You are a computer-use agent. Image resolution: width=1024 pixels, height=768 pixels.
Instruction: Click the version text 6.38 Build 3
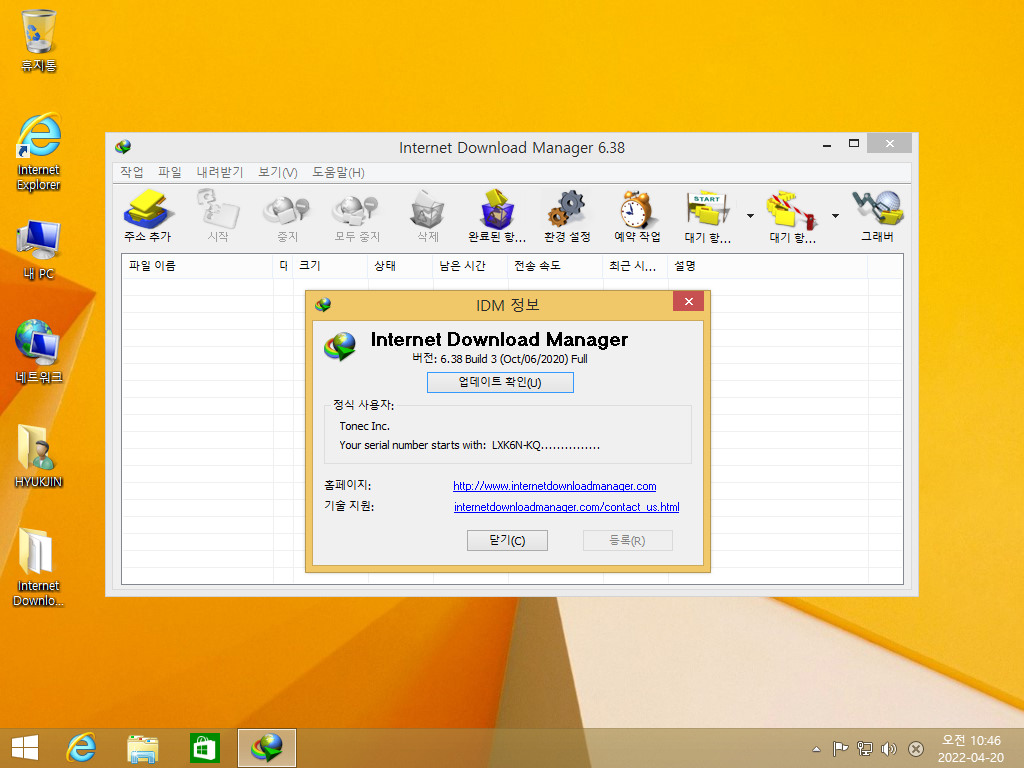[x=500, y=359]
